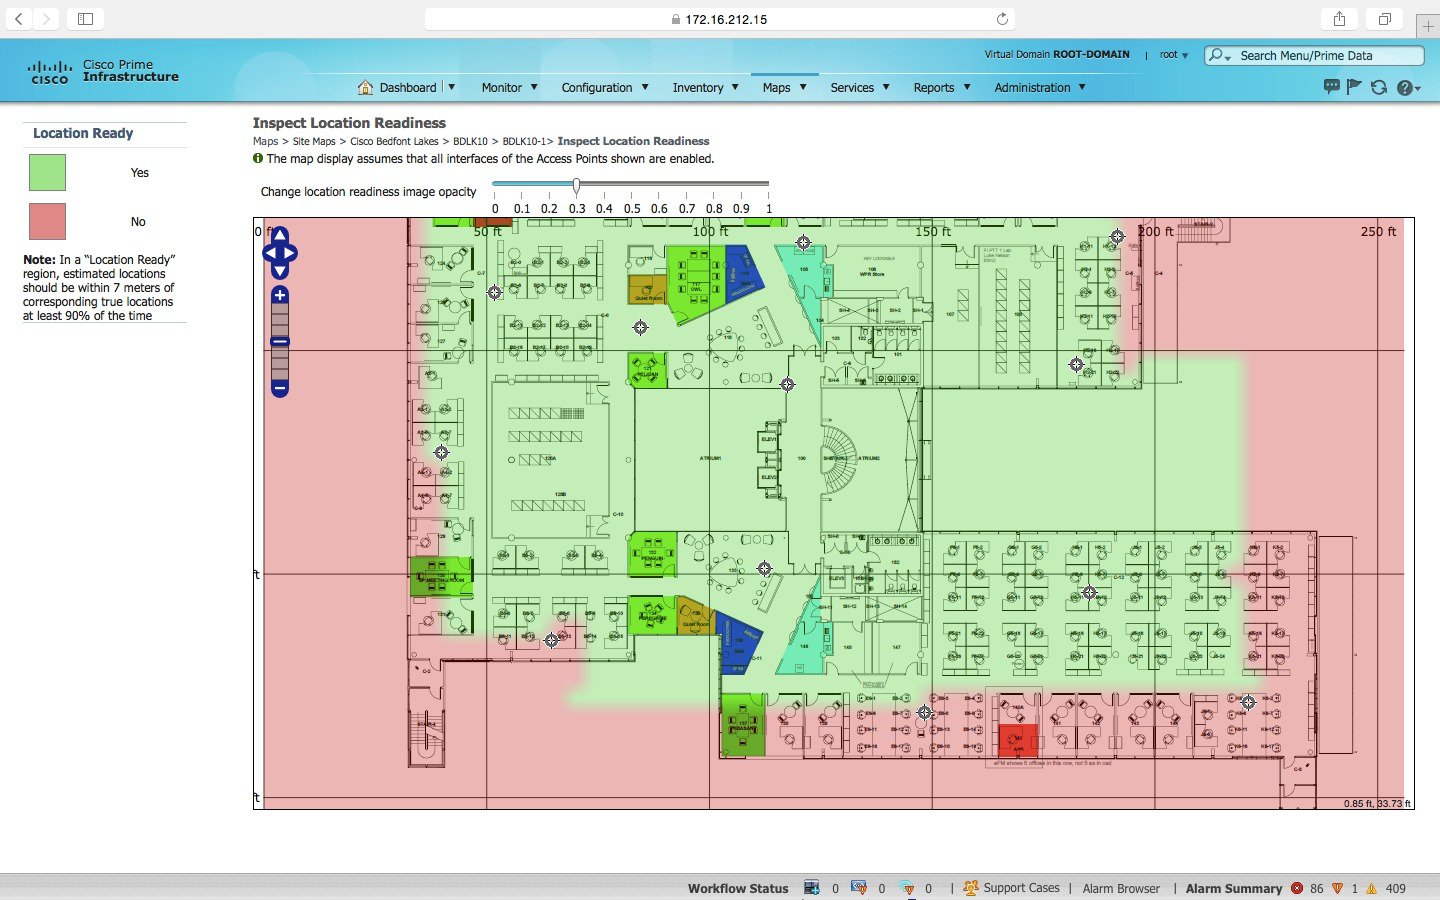Click the info icon before map display note
The width and height of the screenshot is (1440, 900).
[x=260, y=158]
